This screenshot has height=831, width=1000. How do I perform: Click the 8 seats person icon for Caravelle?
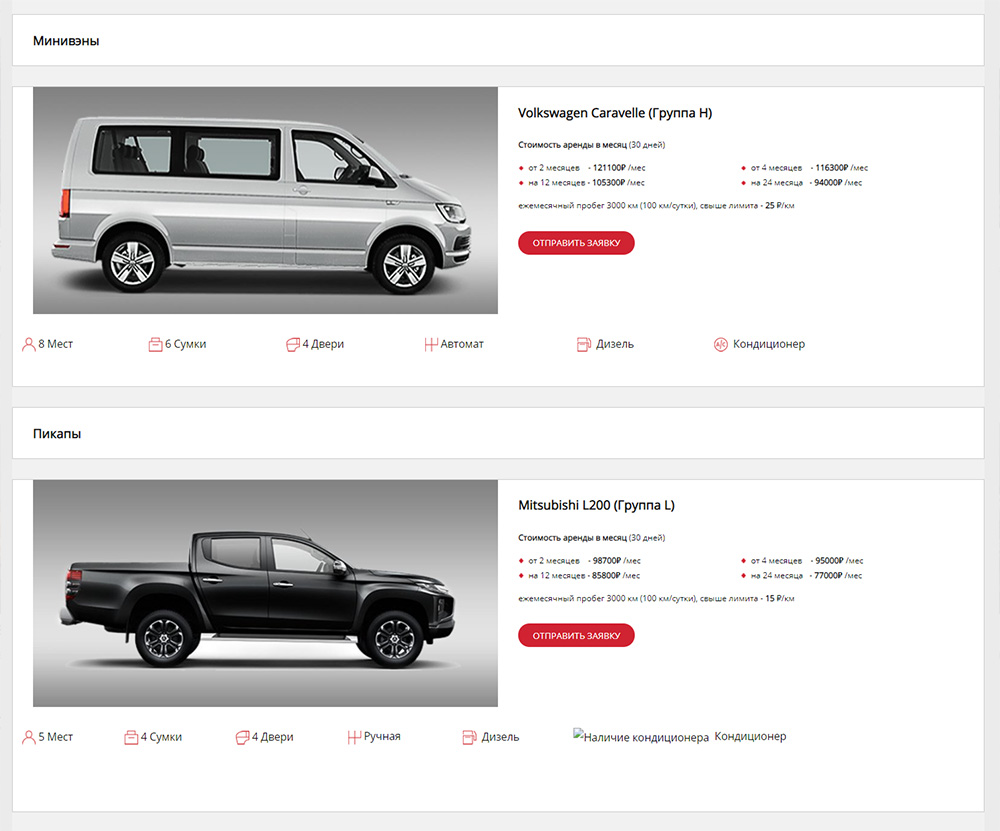click(29, 344)
